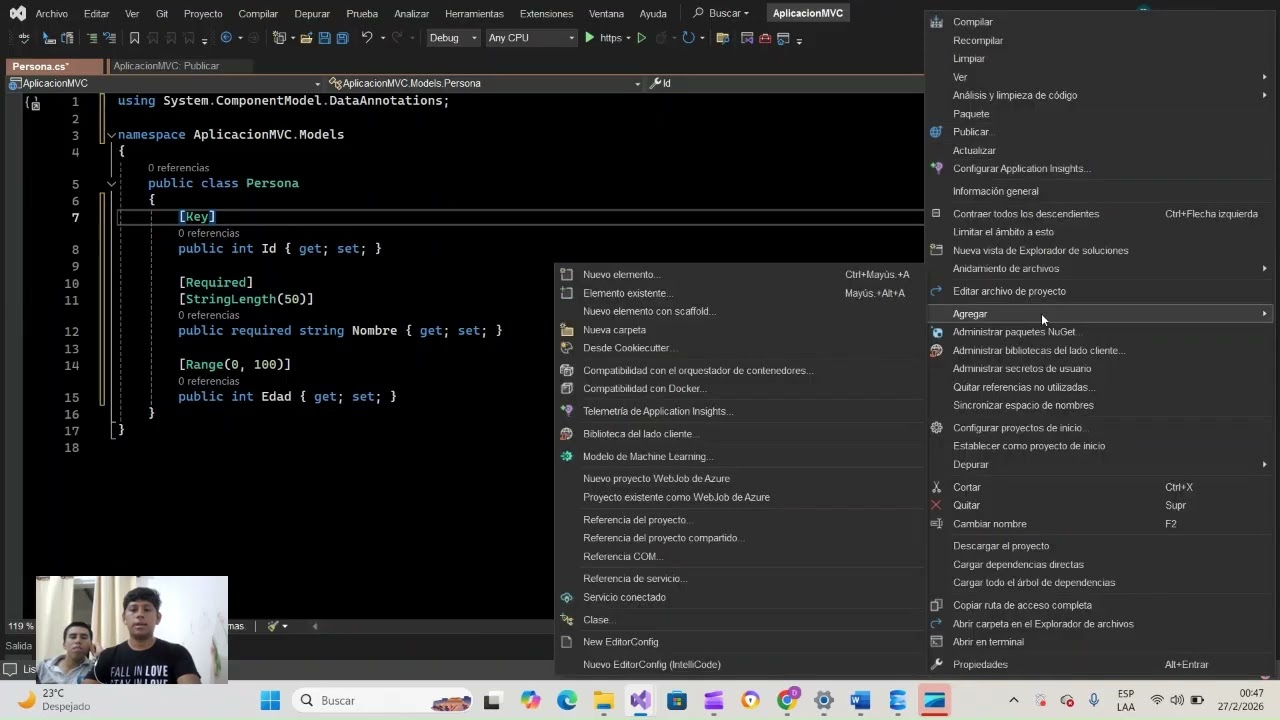
Task: Choose Clase from the Agregar submenu
Action: (739, 620)
